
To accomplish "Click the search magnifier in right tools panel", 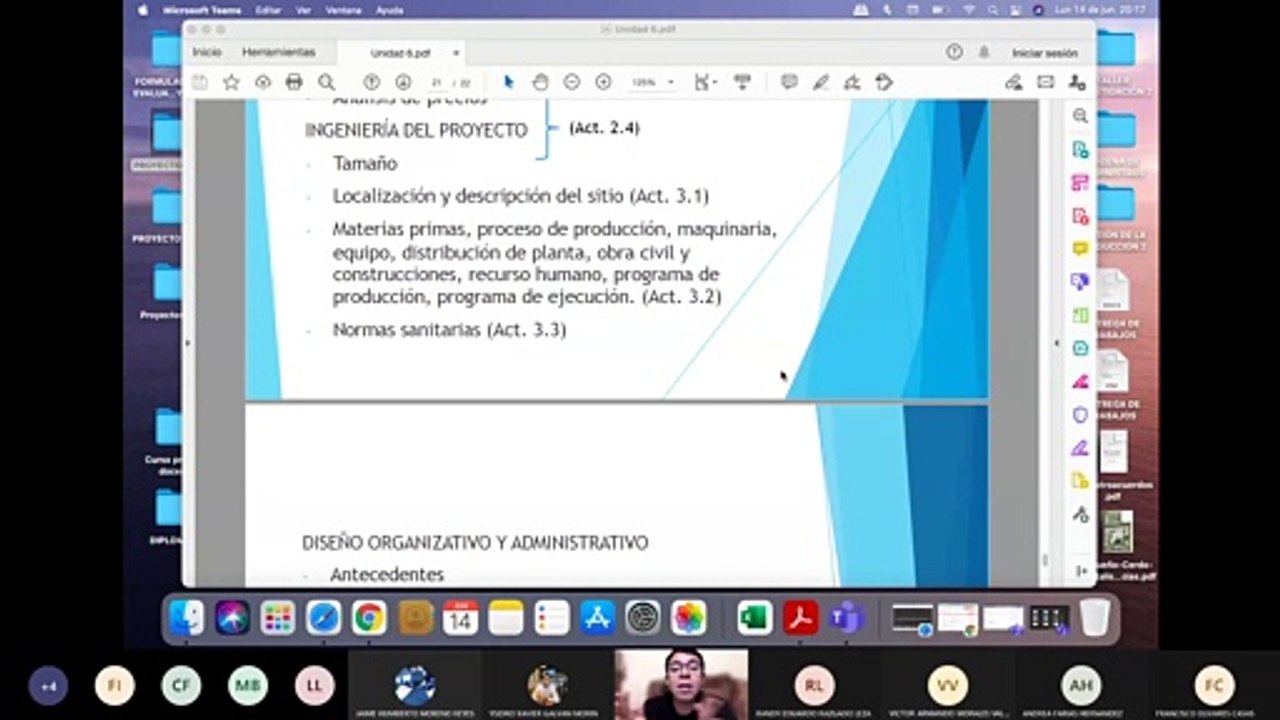I will click(1080, 116).
